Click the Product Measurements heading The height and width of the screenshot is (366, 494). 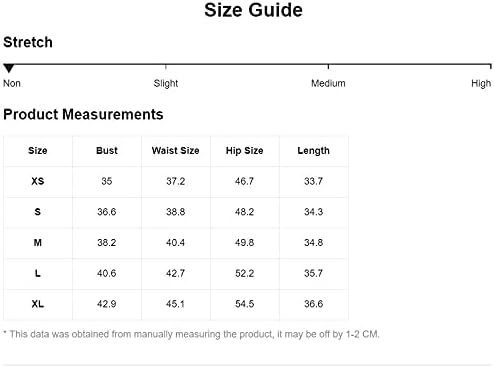point(83,114)
